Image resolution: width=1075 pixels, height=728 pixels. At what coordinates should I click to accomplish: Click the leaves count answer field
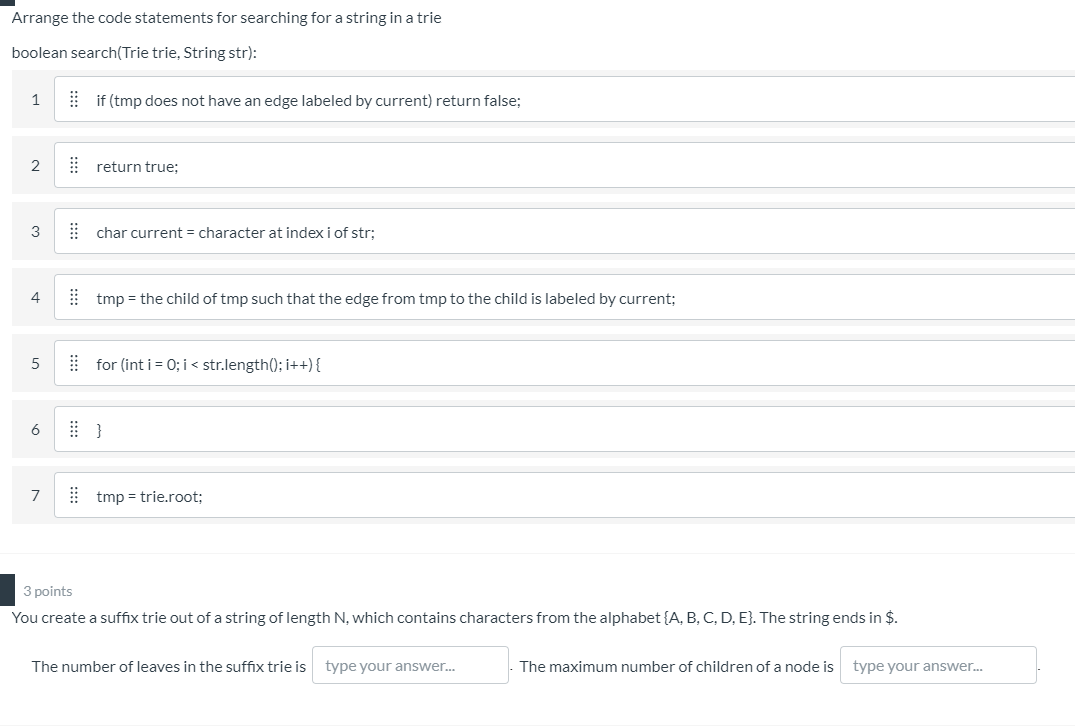point(410,664)
